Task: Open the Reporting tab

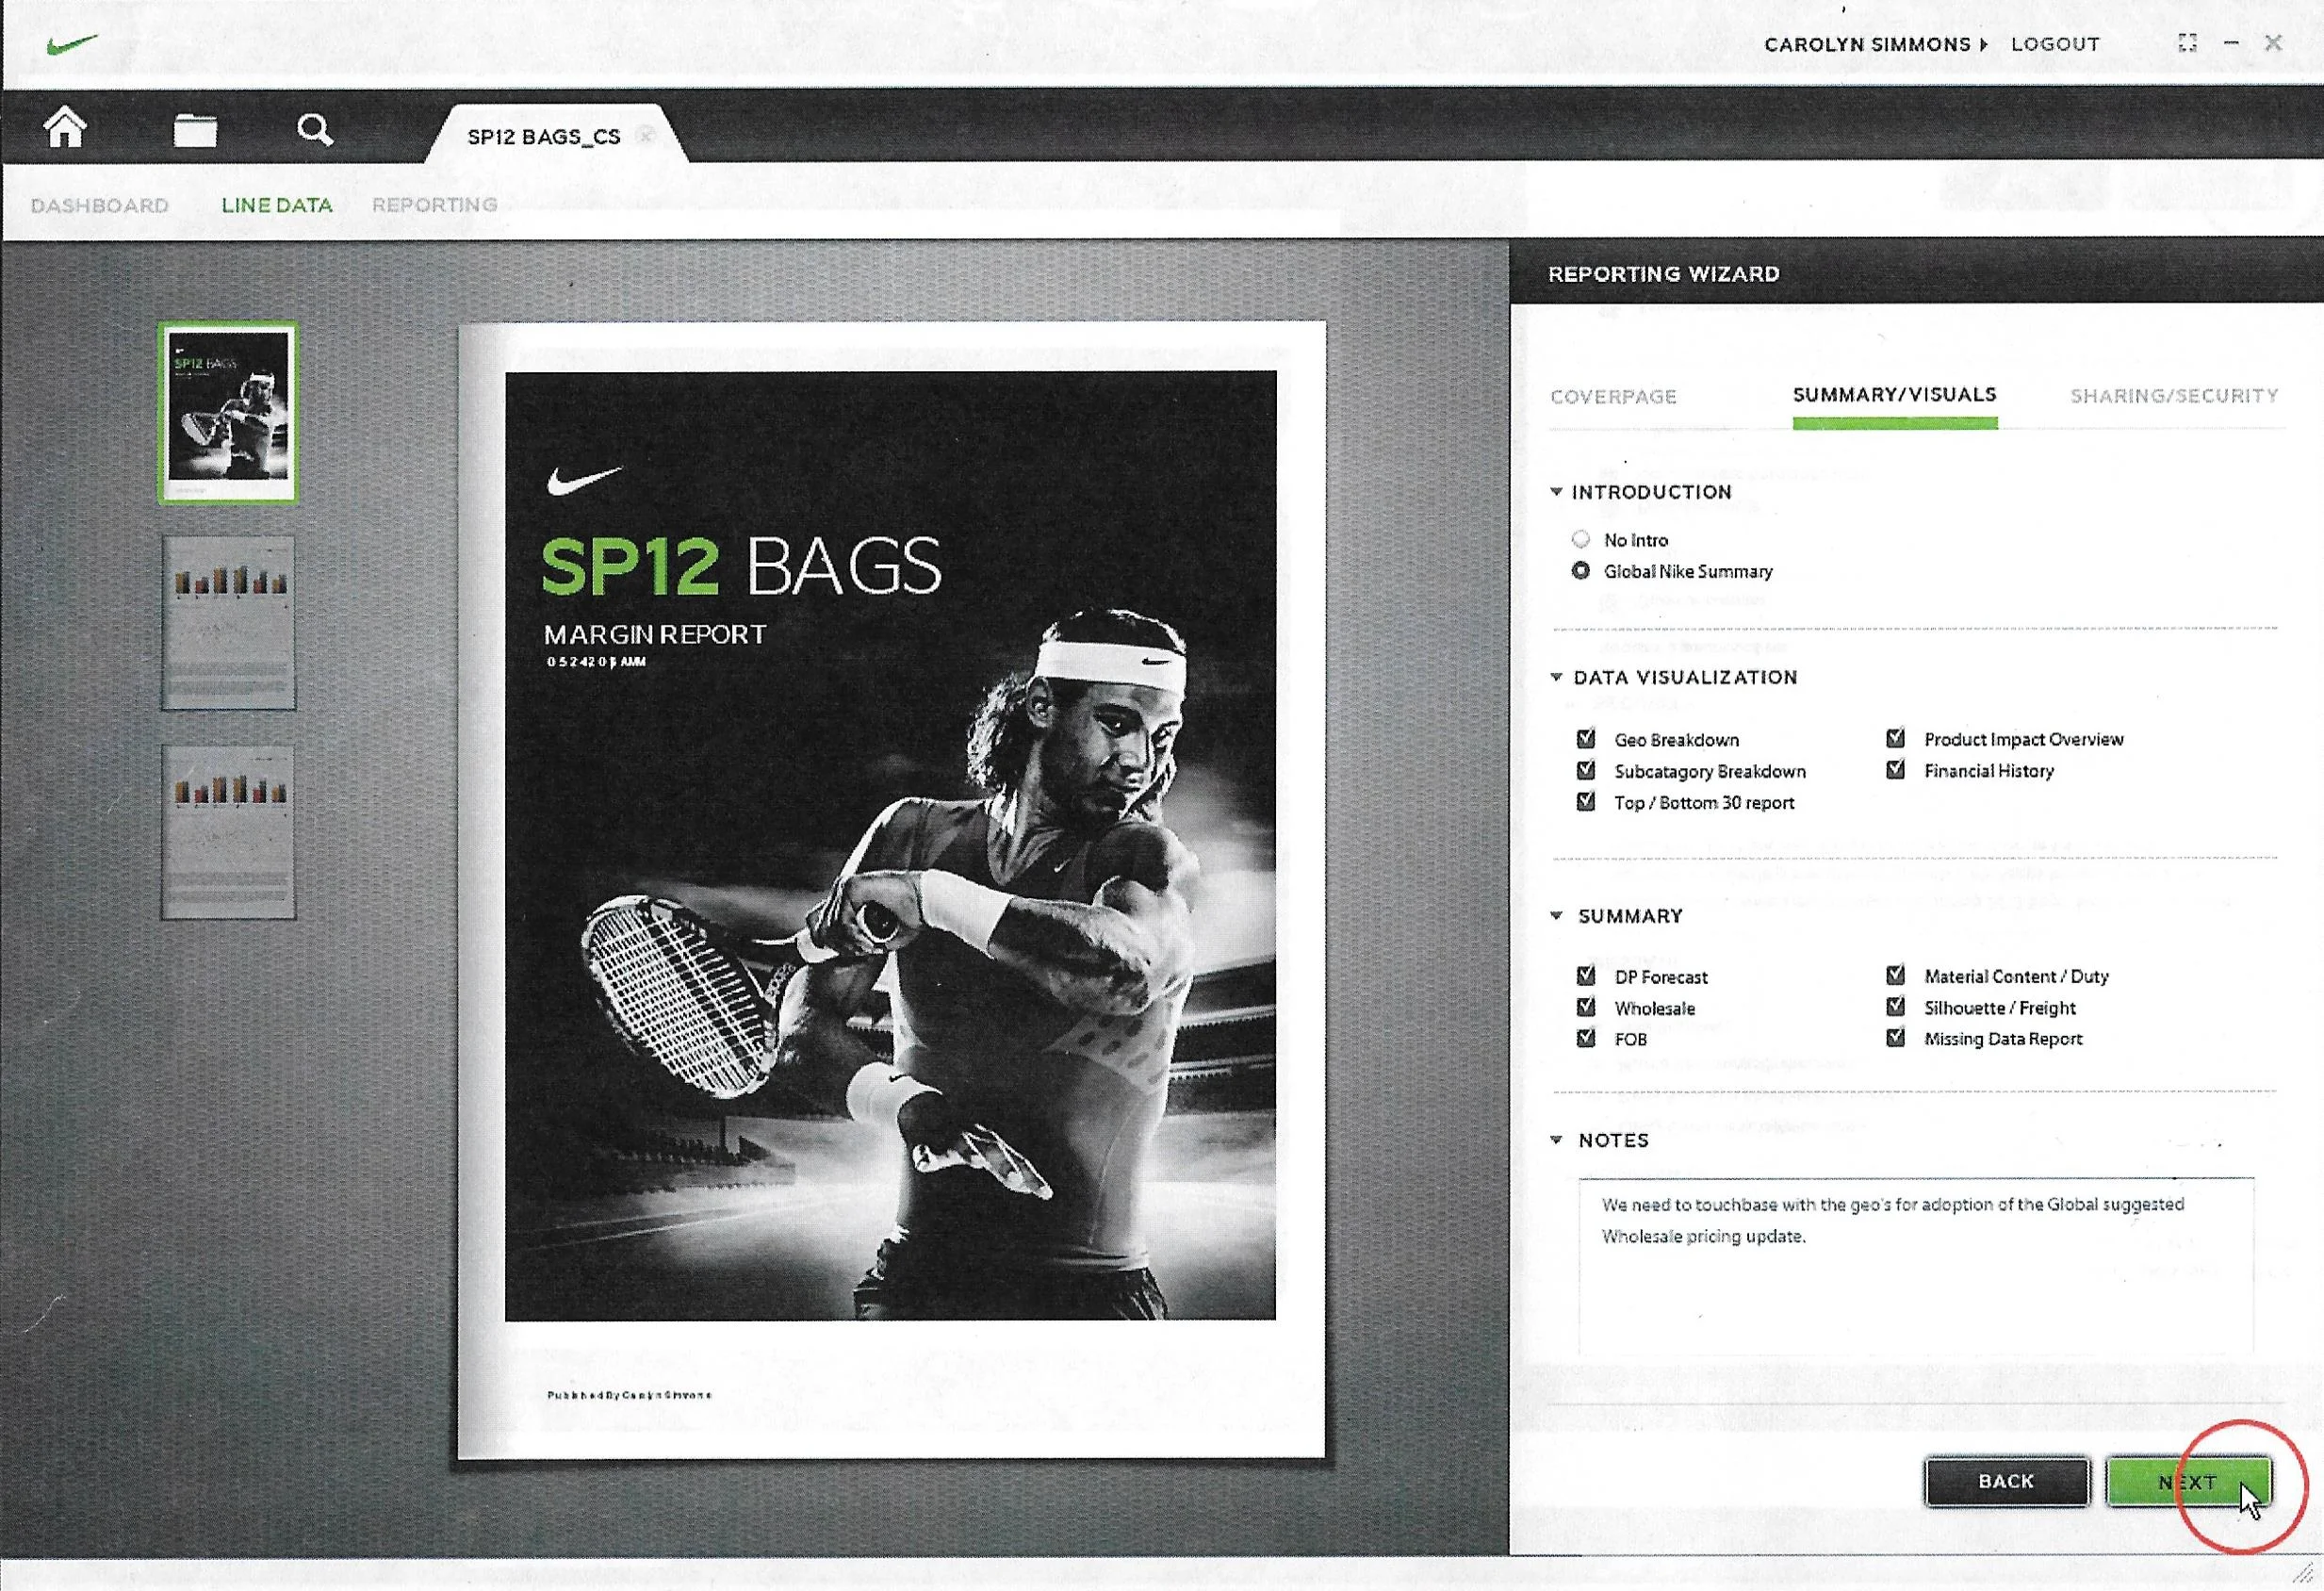Action: click(x=434, y=205)
